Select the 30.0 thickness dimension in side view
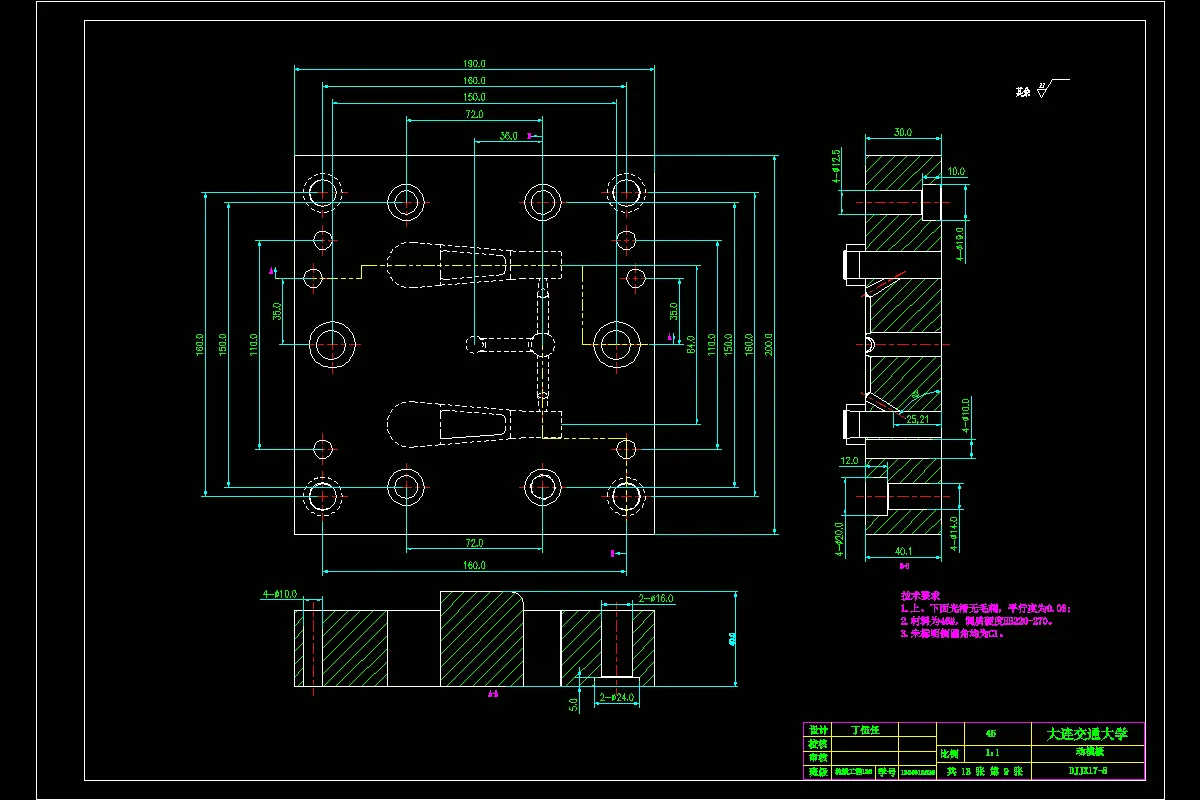The image size is (1200, 800). click(903, 132)
